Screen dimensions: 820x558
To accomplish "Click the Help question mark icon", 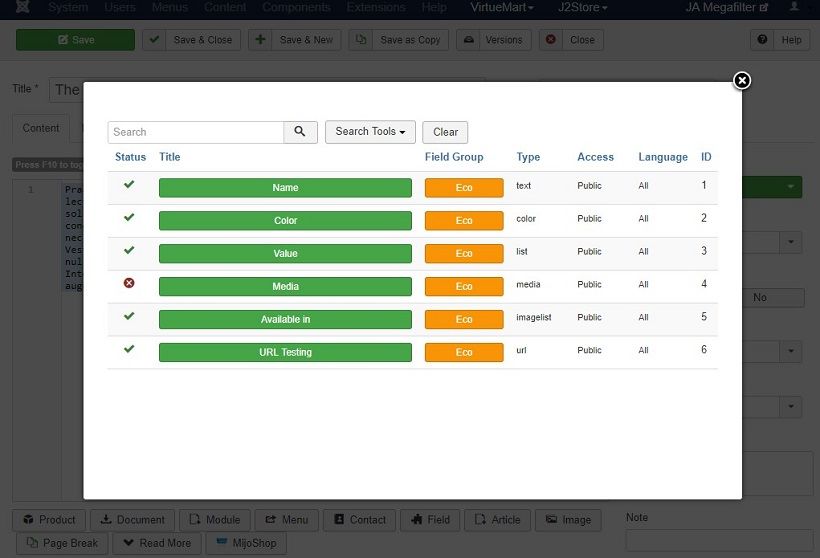I will tap(762, 40).
